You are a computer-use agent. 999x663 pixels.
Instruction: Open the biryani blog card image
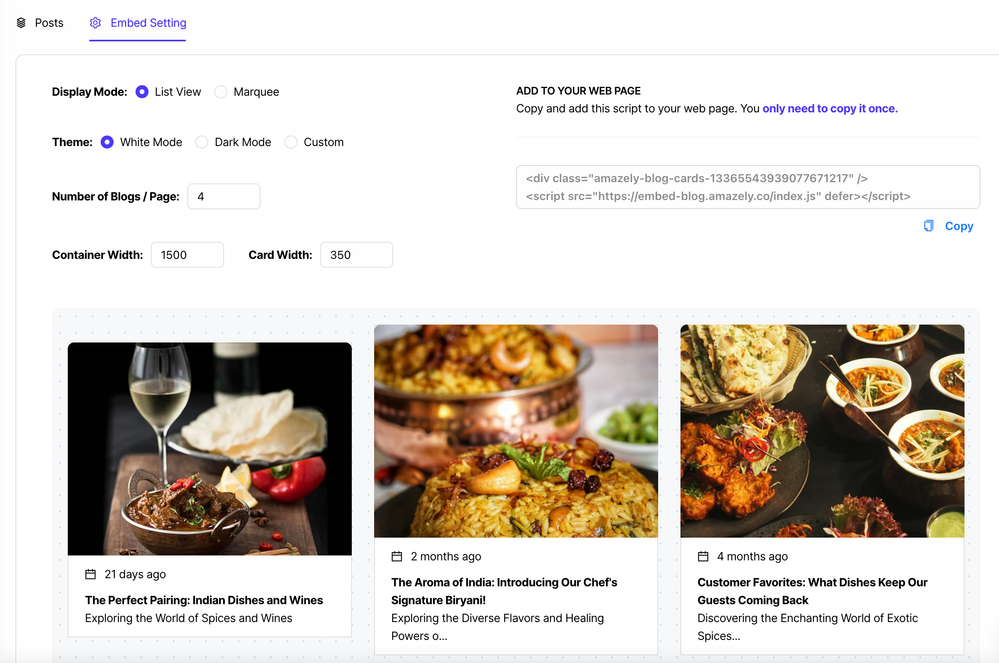click(516, 431)
